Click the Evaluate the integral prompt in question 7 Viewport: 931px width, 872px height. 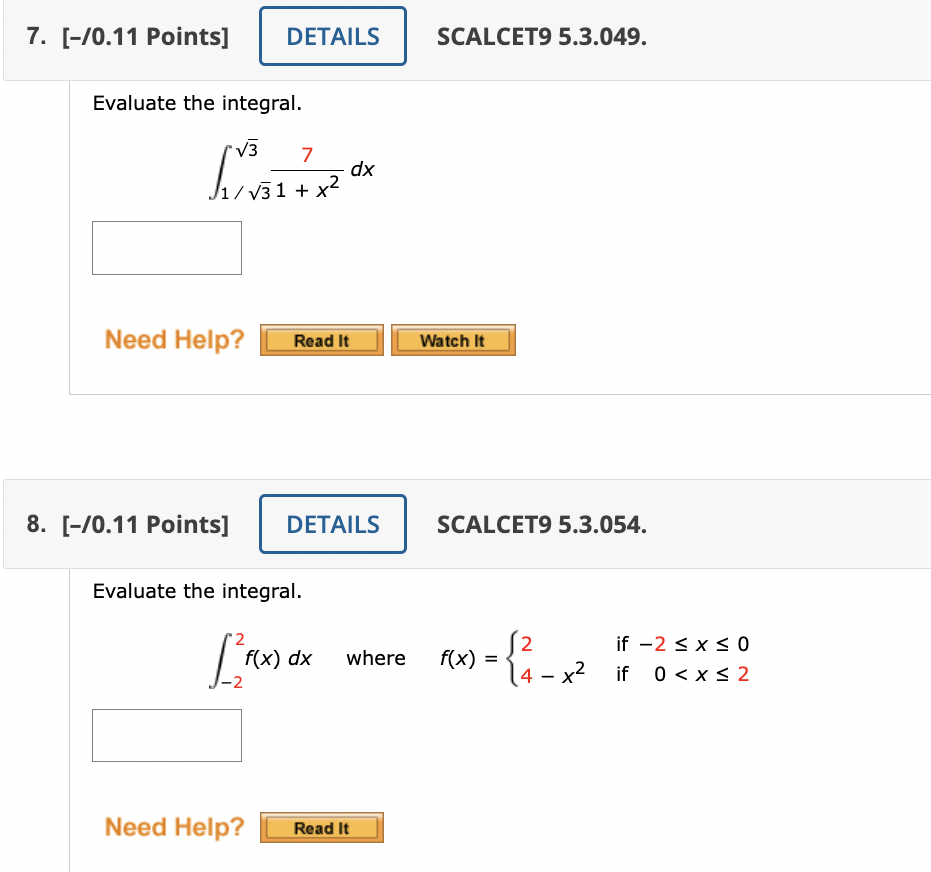(196, 103)
